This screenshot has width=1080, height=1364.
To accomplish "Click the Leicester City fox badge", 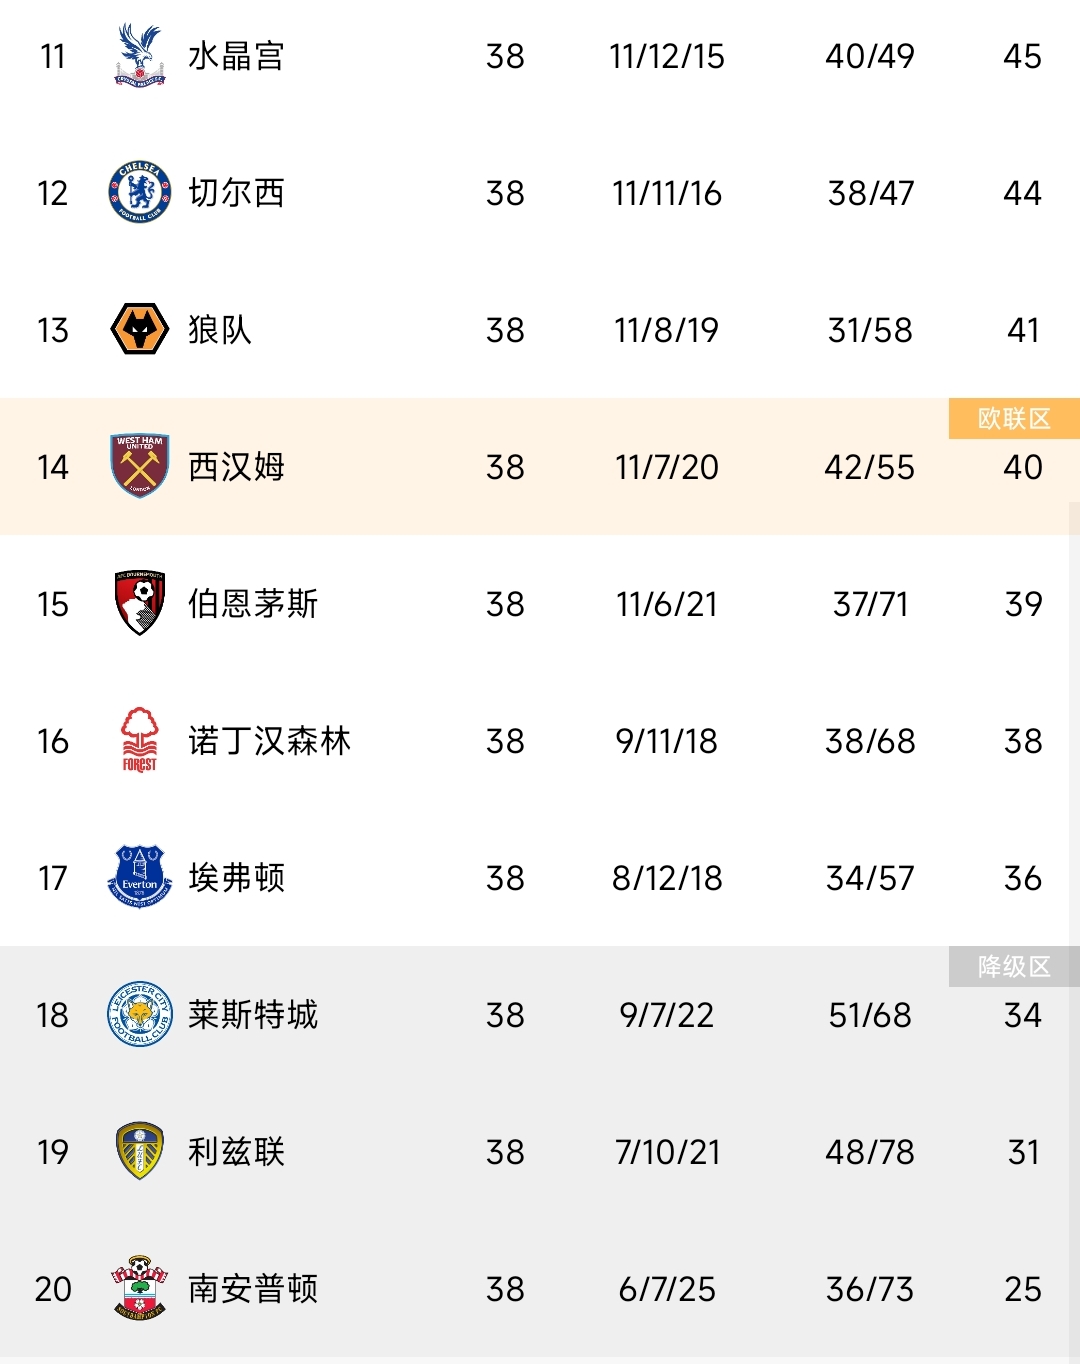I will point(139,1014).
